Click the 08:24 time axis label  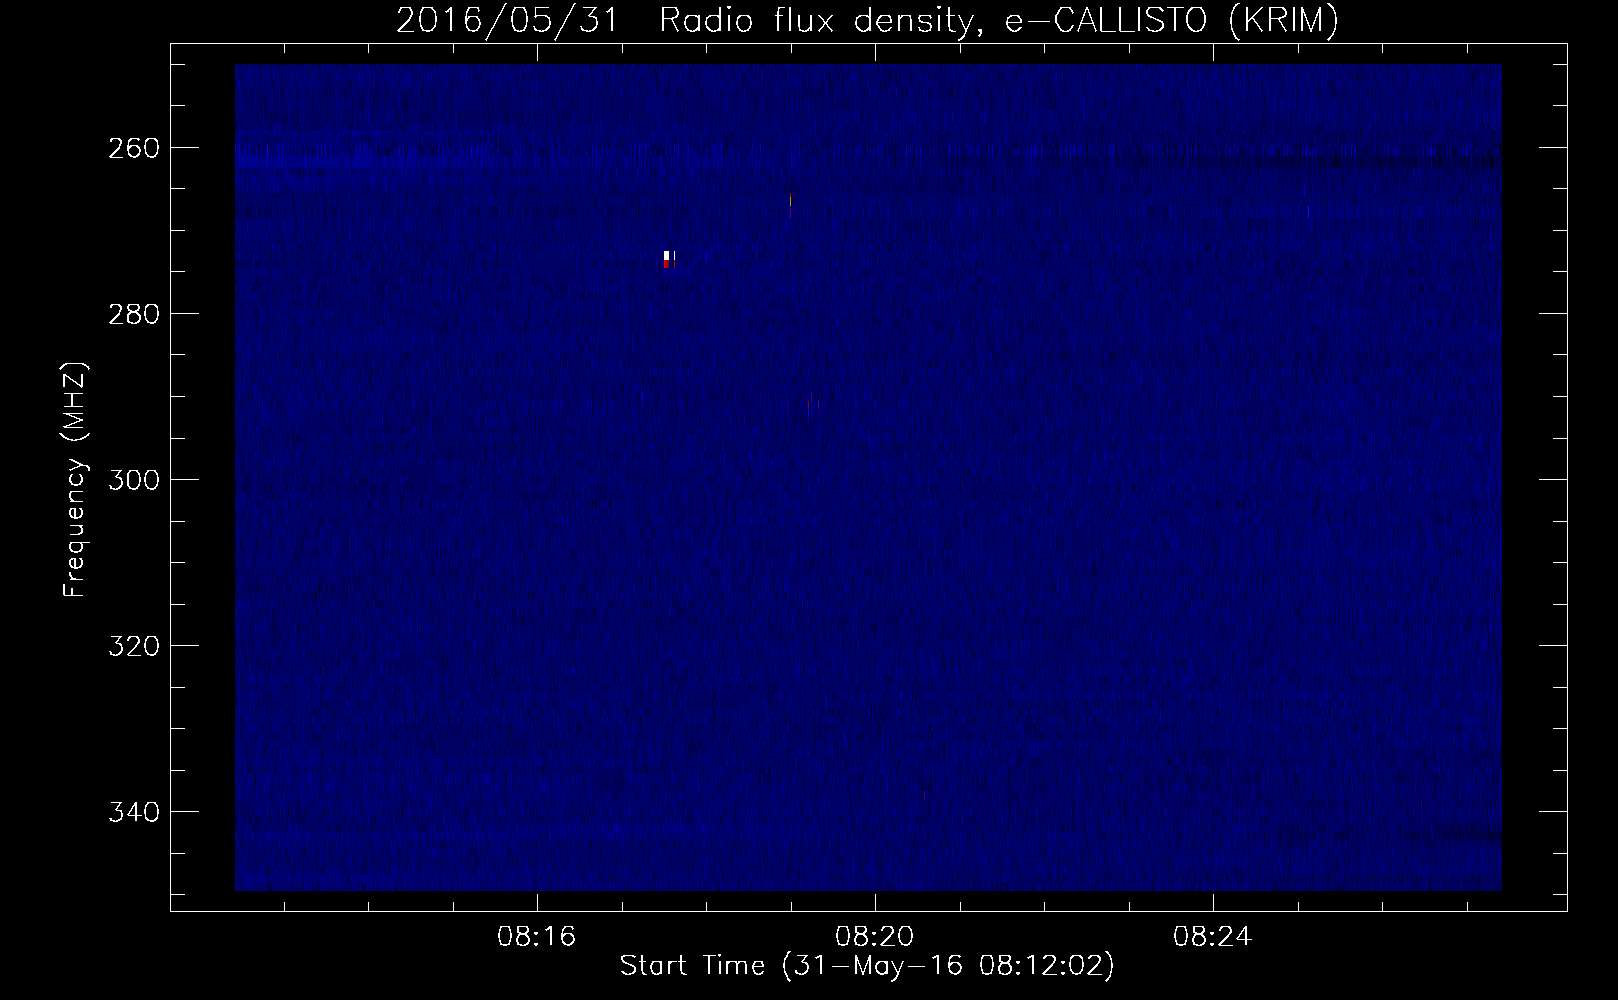pyautogui.click(x=1213, y=937)
